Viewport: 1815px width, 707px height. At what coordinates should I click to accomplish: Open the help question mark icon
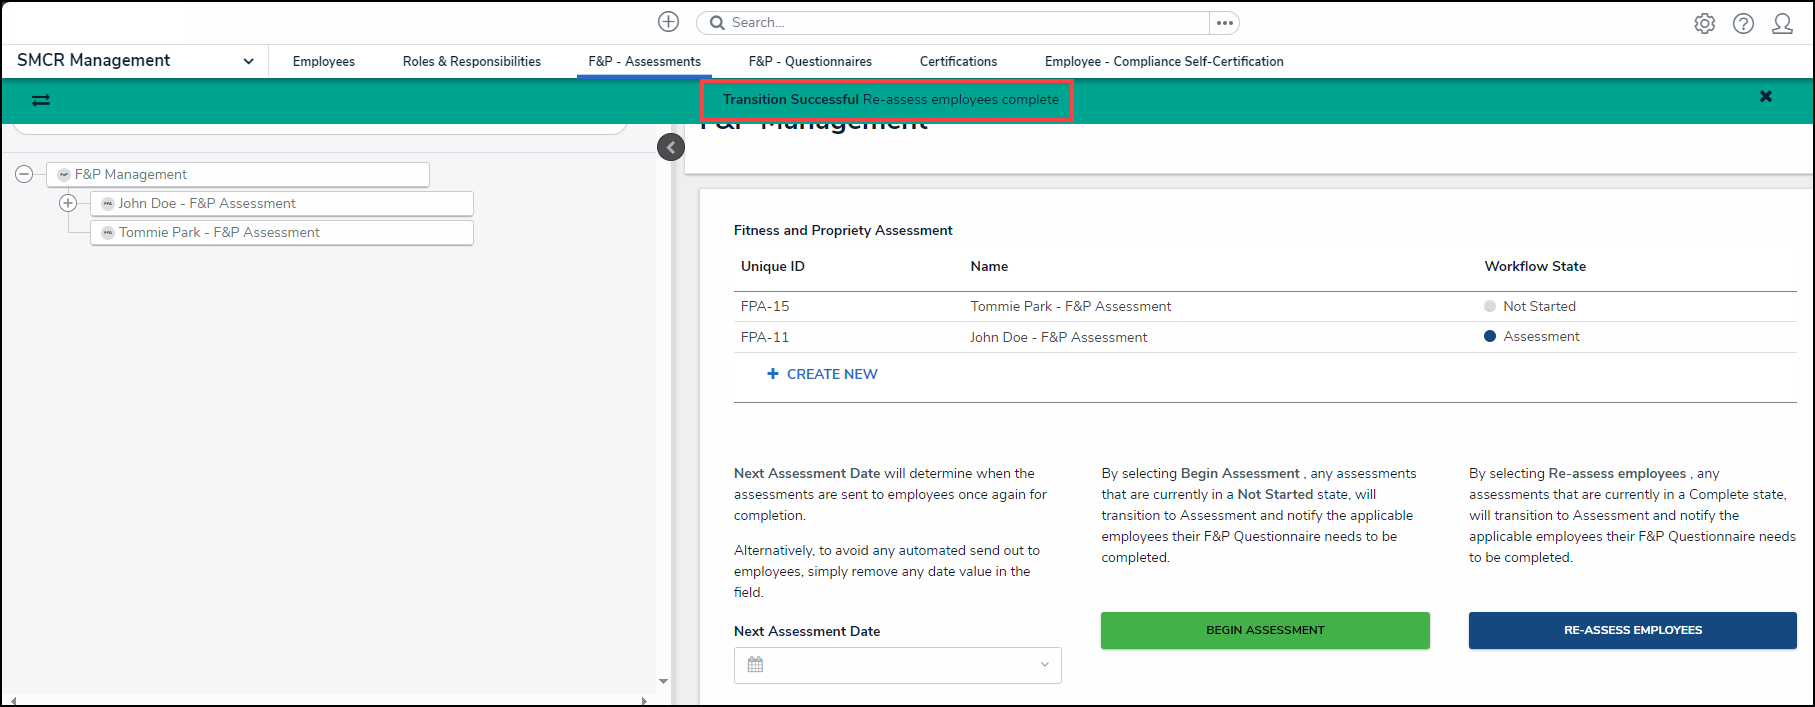pos(1743,23)
